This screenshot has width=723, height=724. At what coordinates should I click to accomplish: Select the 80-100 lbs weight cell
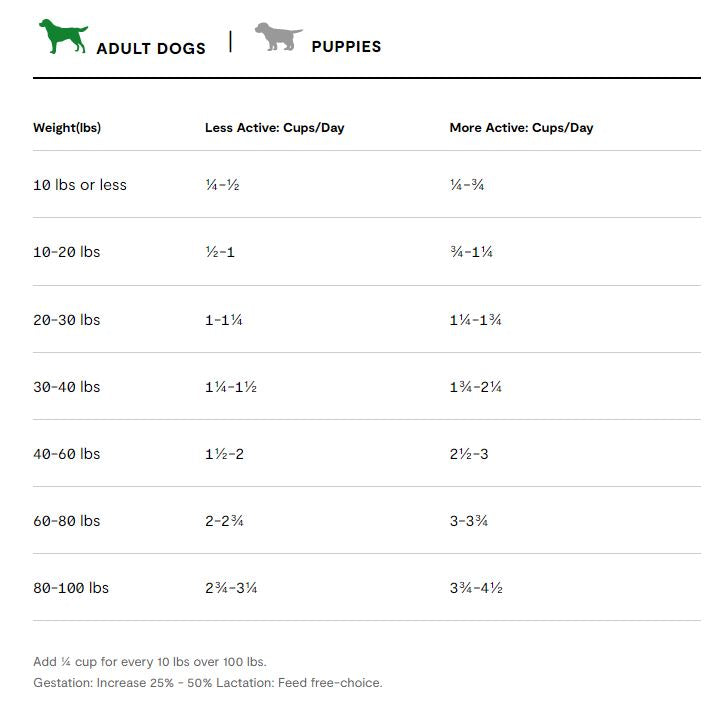71,588
